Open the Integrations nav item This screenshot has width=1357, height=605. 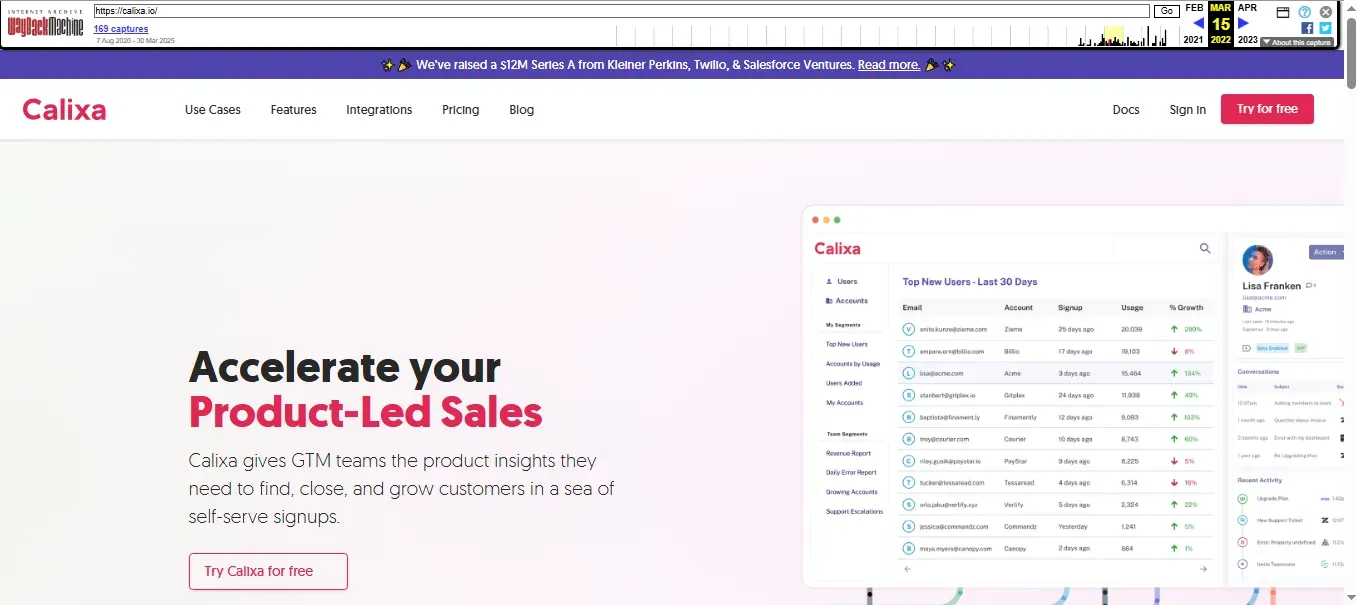click(x=379, y=110)
